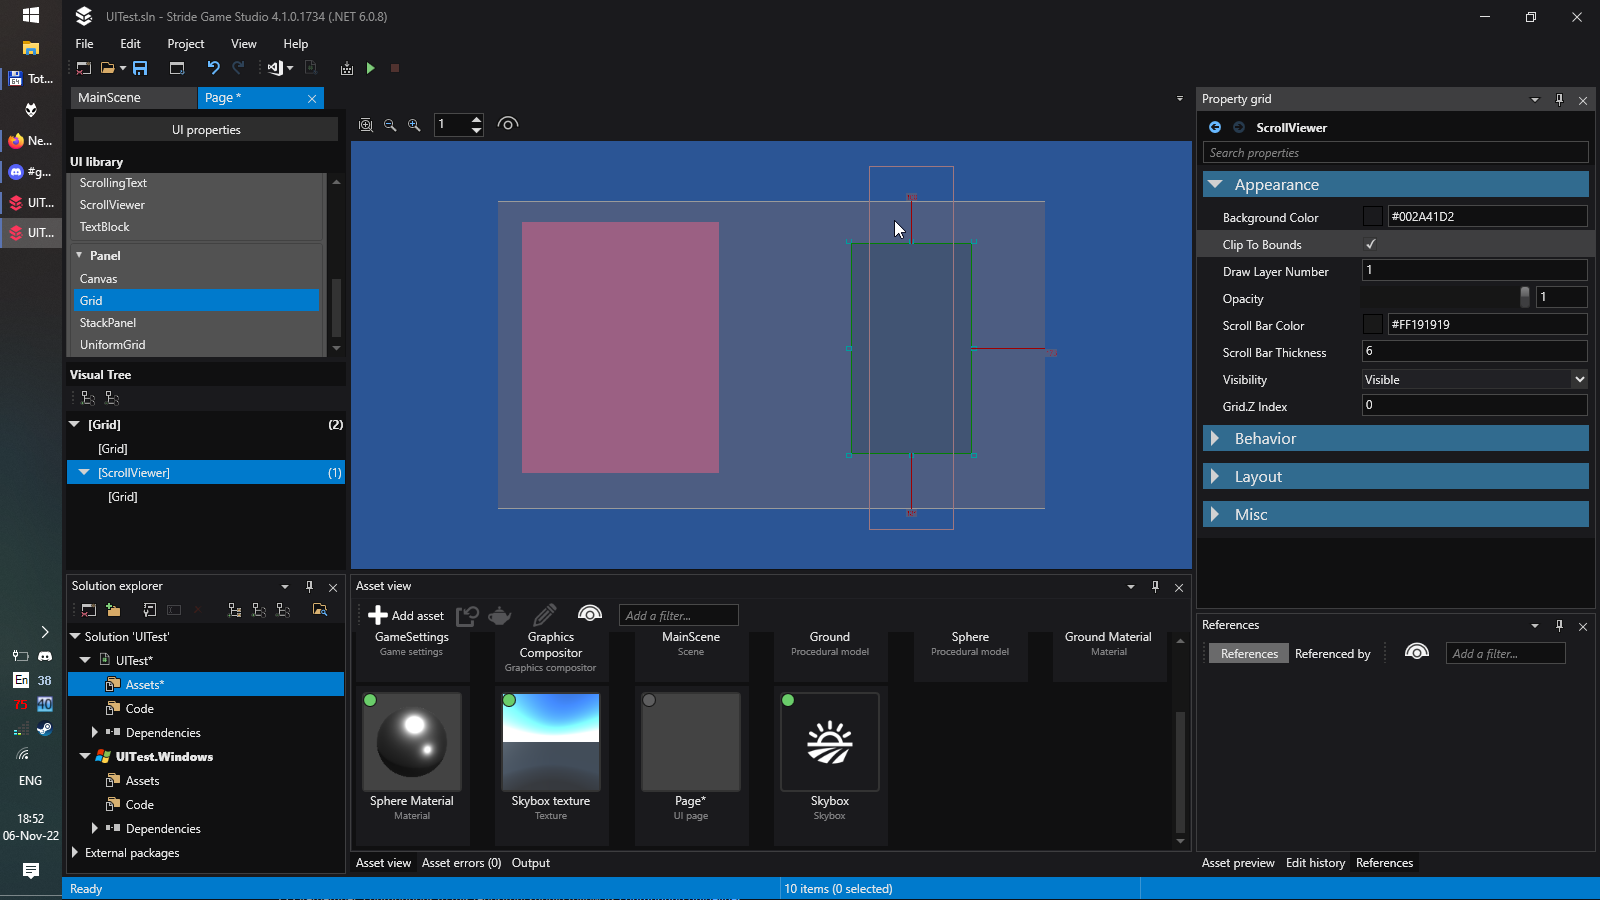Click the teapot icon in Asset view toolbar
The width and height of the screenshot is (1600, 900).
pos(500,615)
